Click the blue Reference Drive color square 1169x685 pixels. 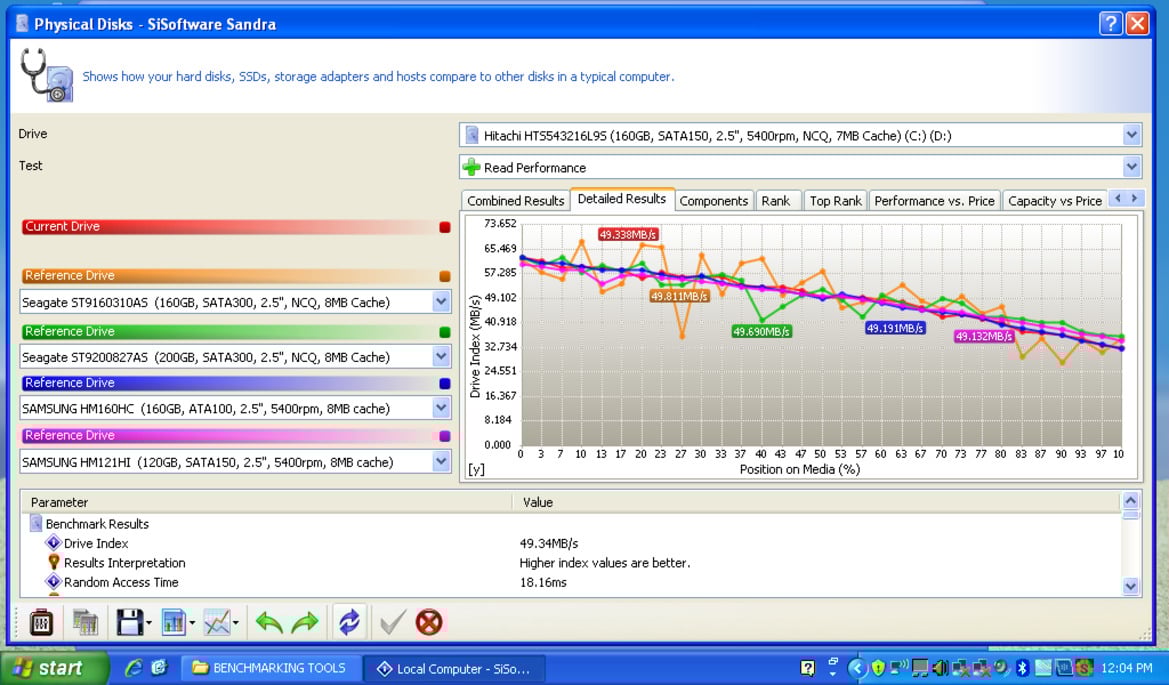445,384
